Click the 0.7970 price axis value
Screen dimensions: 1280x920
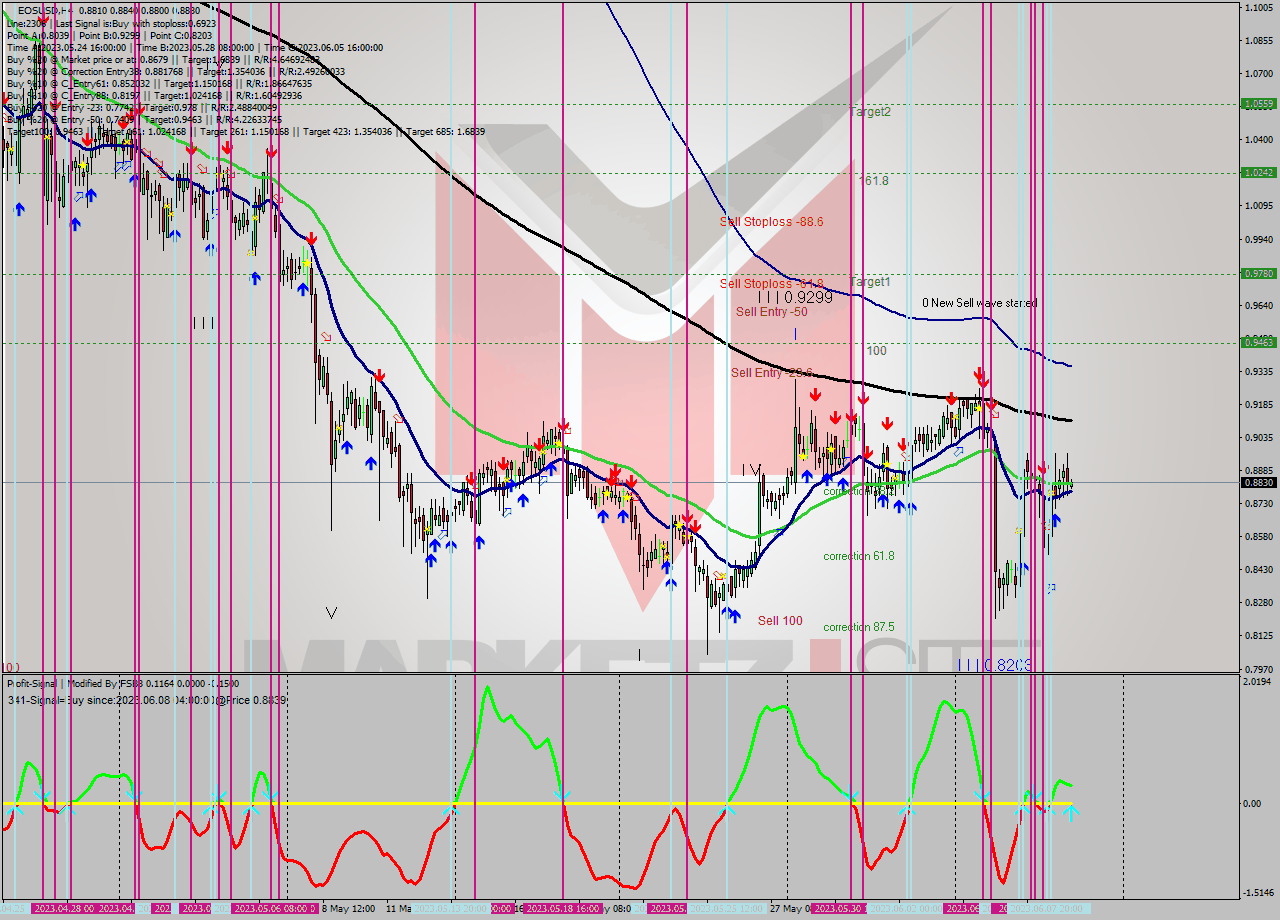[x=1258, y=668]
